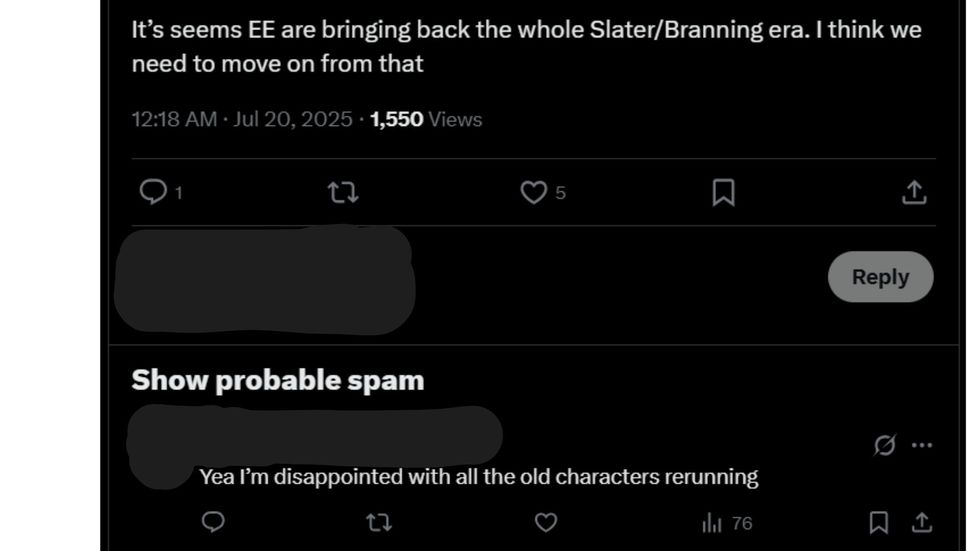Like the comment about old characters rerunning
Image resolution: width=980 pixels, height=551 pixels.
[545, 522]
